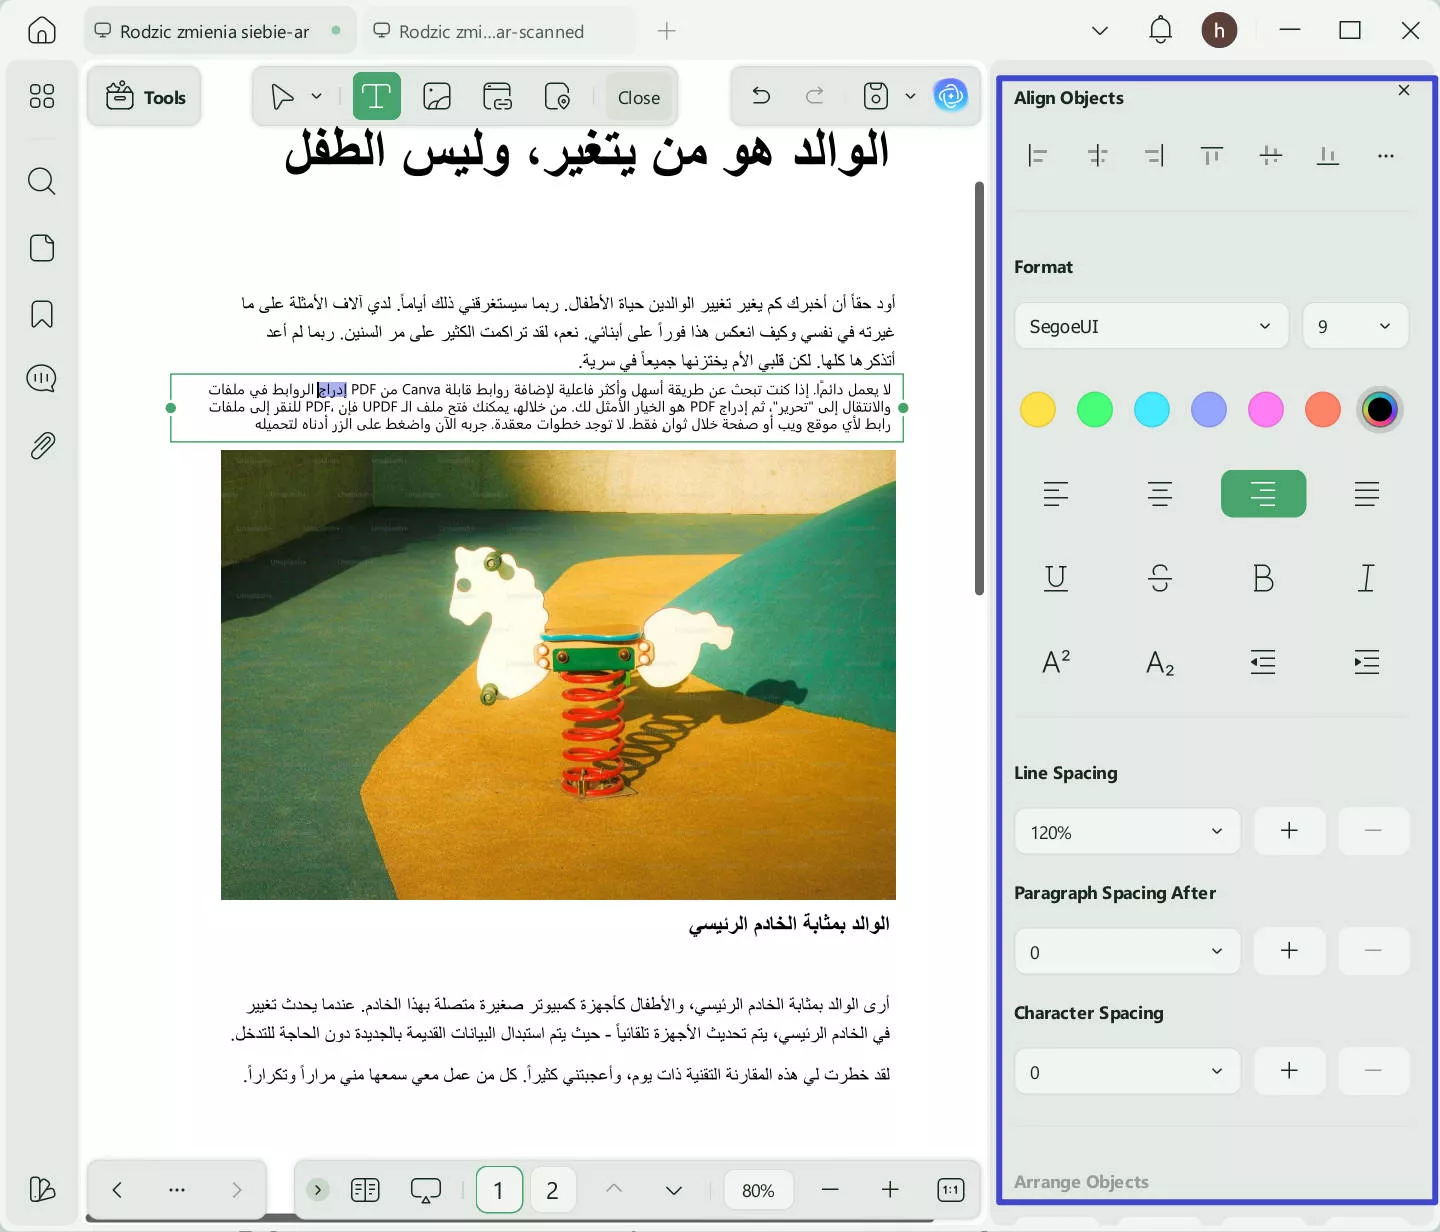Open the font size dropdown
The height and width of the screenshot is (1232, 1440).
[x=1354, y=326]
